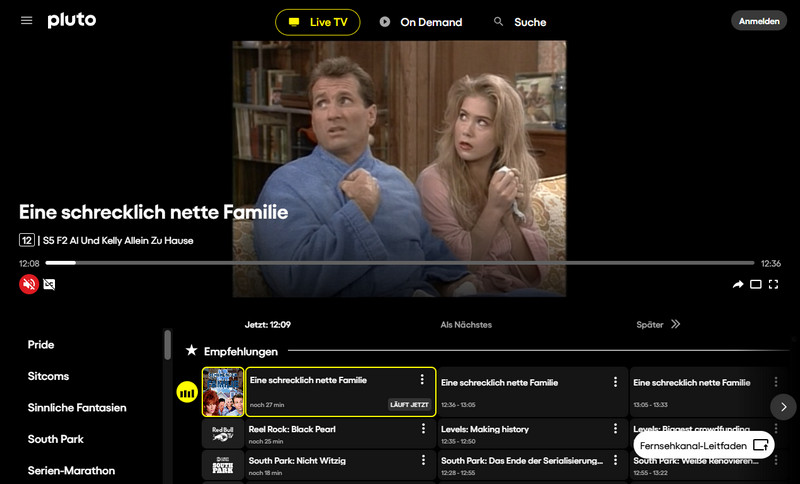The image size is (800, 484).
Task: Click episode text S5 F2 Al Und Kelly
Action: pos(118,240)
